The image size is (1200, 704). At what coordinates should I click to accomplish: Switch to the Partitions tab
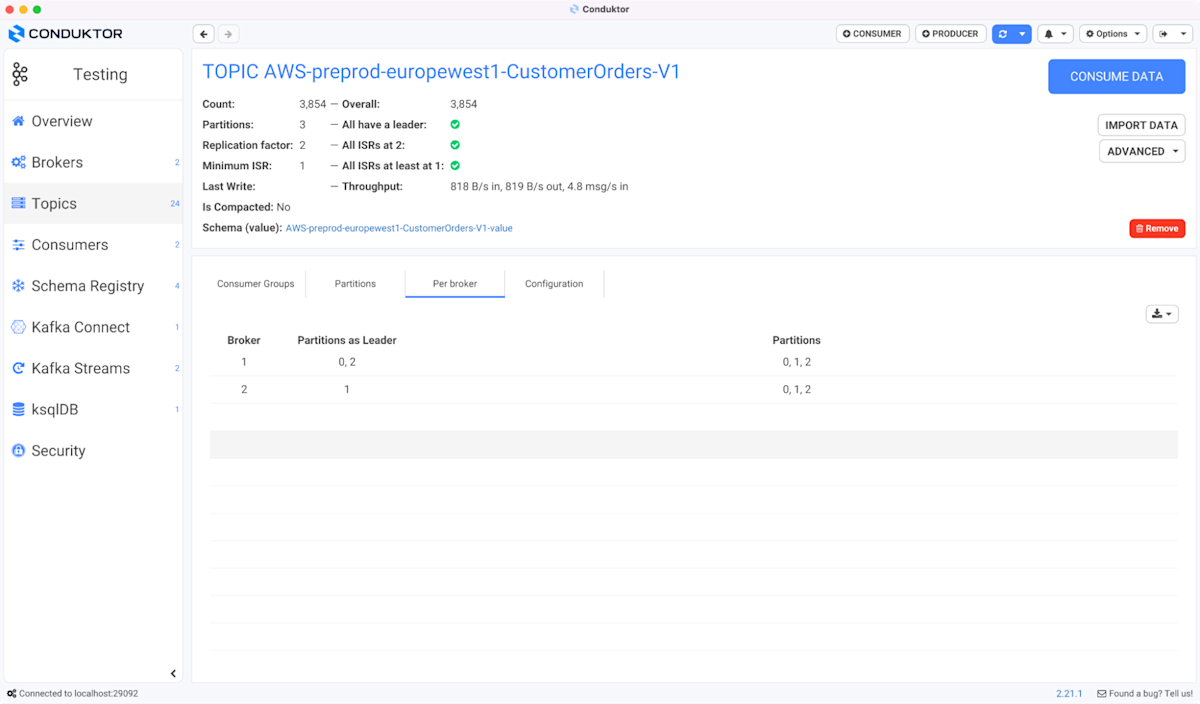(355, 284)
